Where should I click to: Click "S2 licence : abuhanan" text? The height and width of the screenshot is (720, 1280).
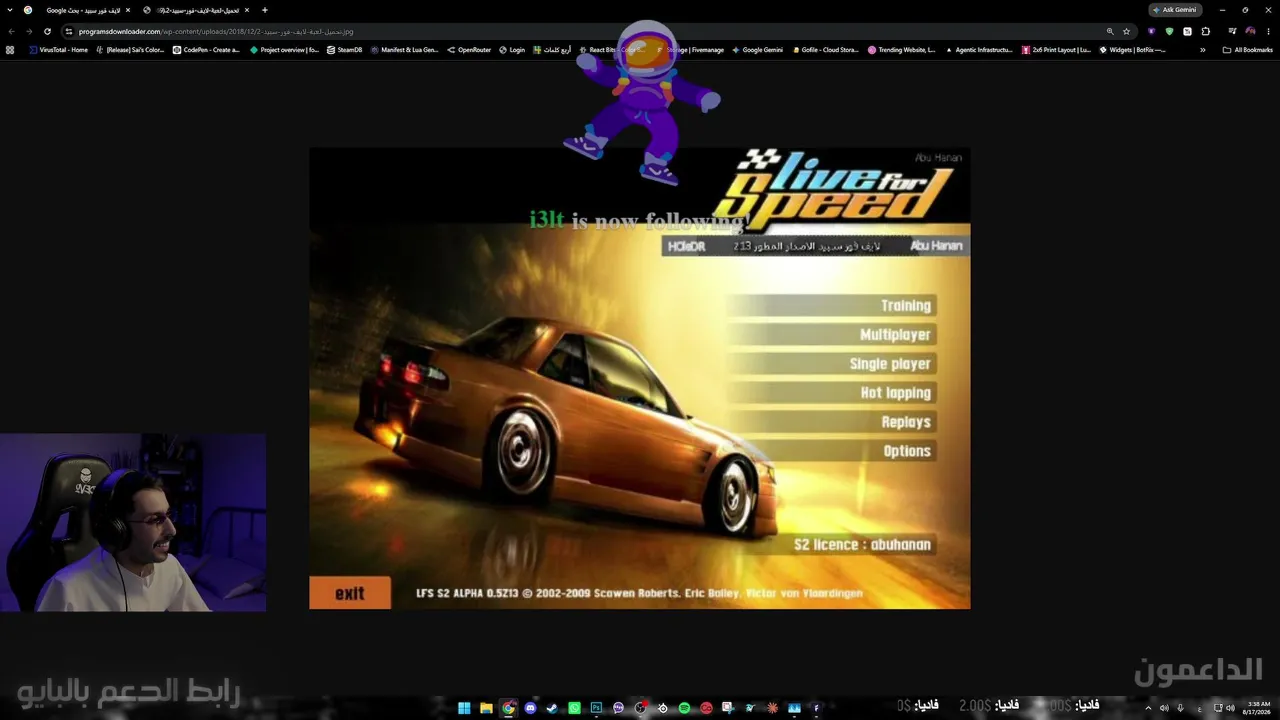[x=862, y=545]
